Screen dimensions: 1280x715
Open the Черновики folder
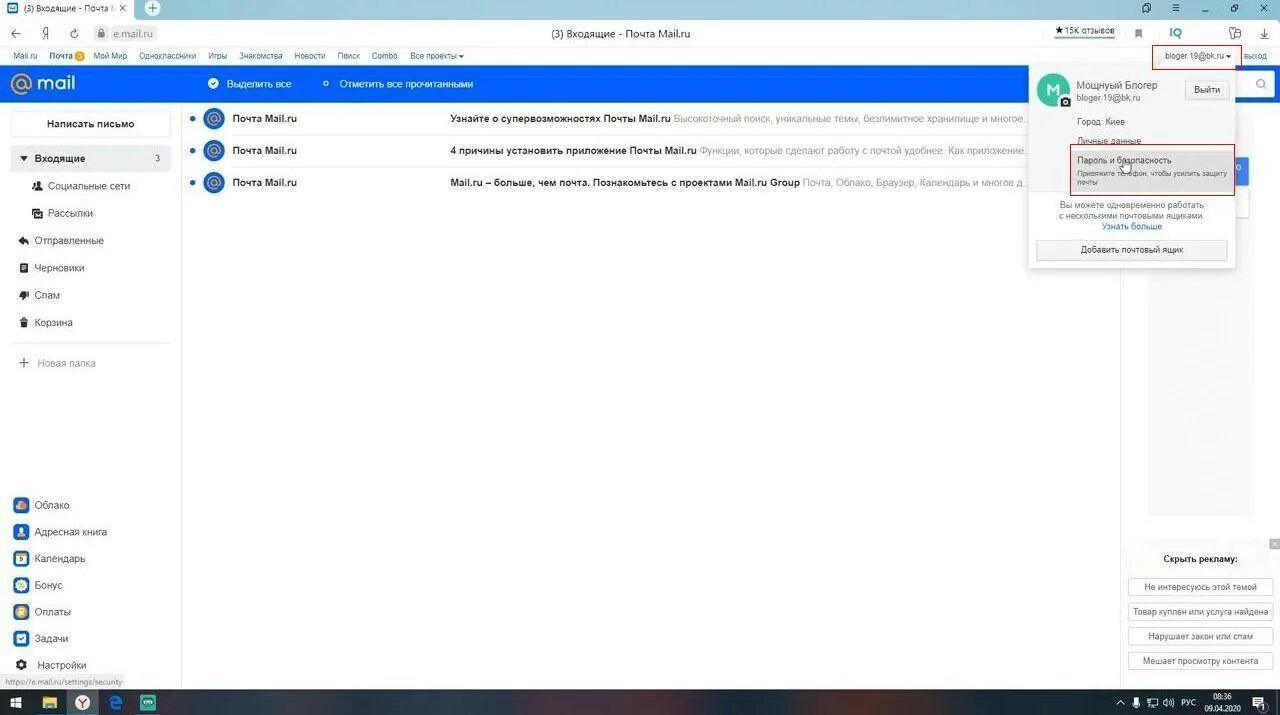pyautogui.click(x=52, y=268)
